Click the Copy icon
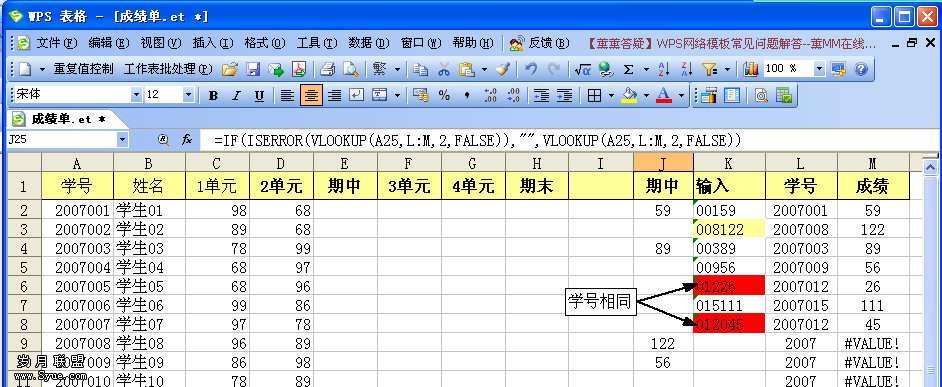942x387 pixels. [421, 69]
